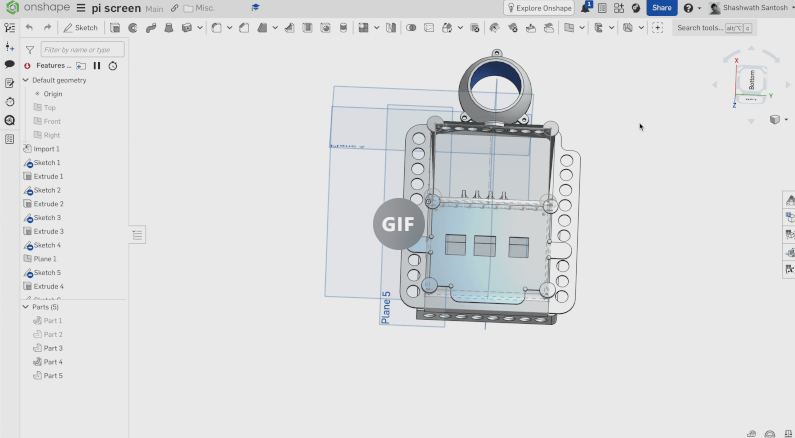Select the Plane tool

click(569, 28)
